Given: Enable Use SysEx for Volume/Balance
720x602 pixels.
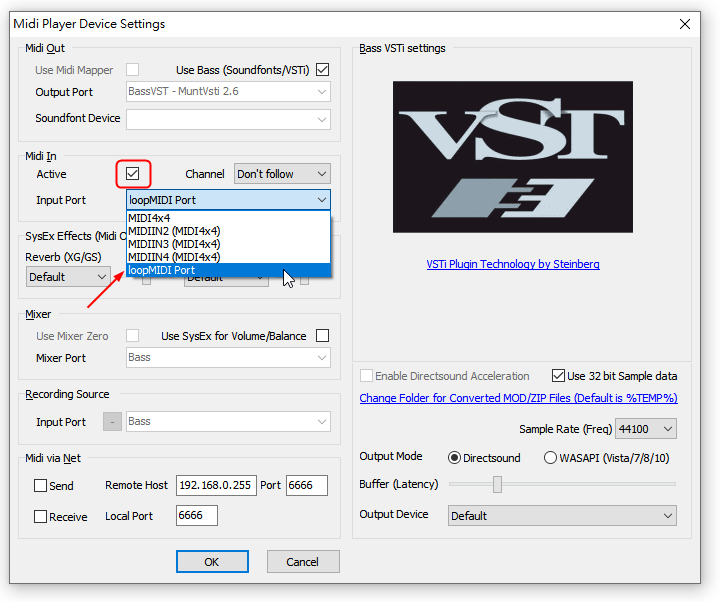Looking at the screenshot, I should coord(323,336).
